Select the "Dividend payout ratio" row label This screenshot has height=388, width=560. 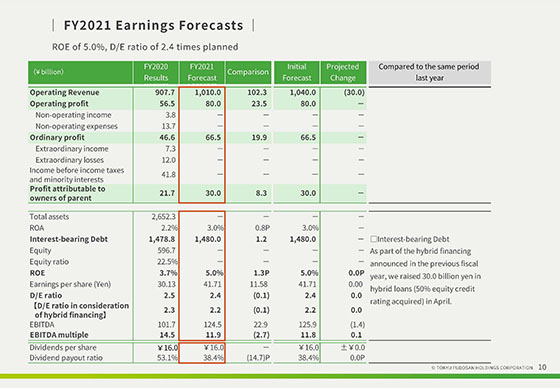[x=66, y=358]
